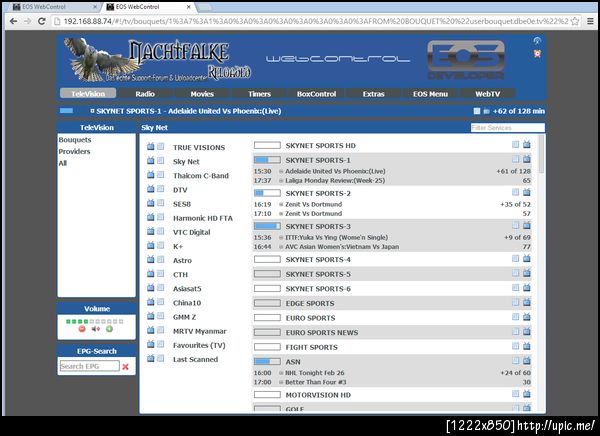Image resolution: width=600 pixels, height=436 pixels.
Task: Click the stream TV icon on EDGE SPORTS row
Action: (527, 302)
